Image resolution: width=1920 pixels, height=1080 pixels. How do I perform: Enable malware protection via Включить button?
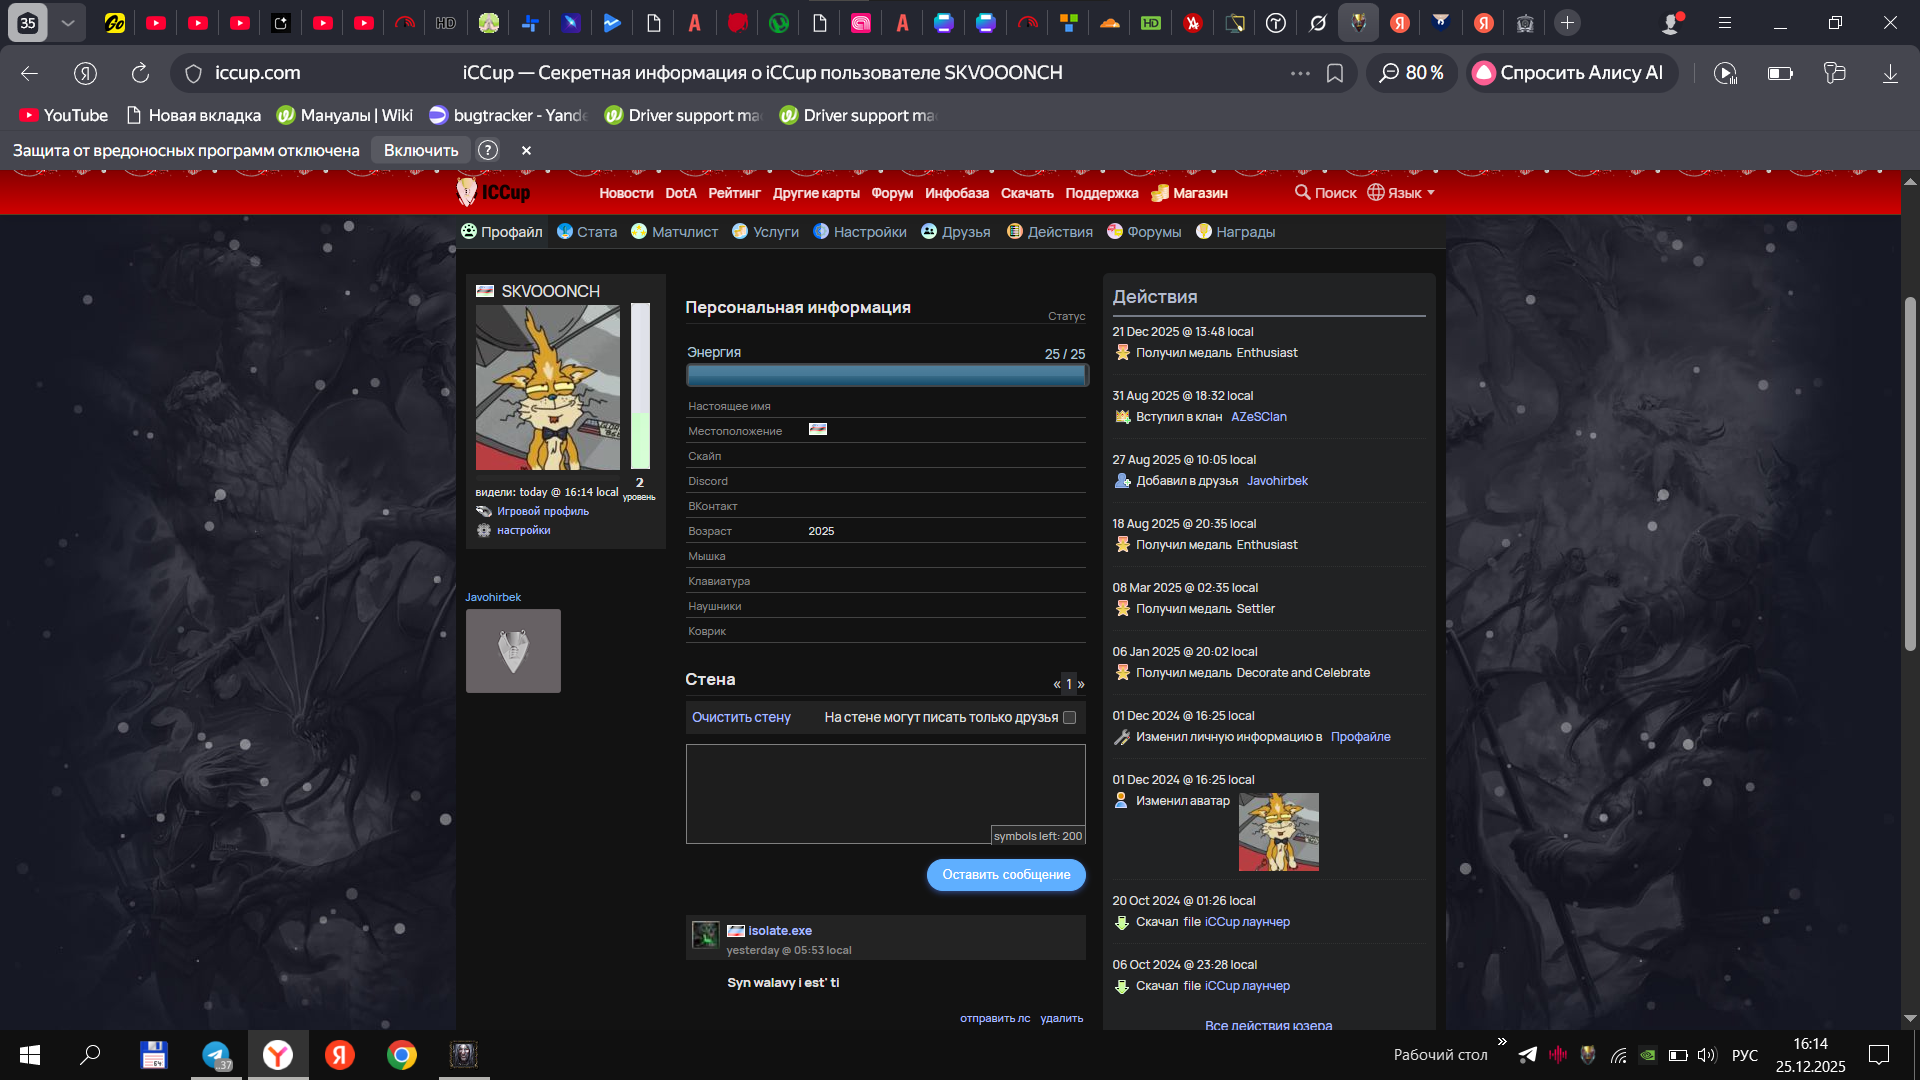[x=420, y=150]
